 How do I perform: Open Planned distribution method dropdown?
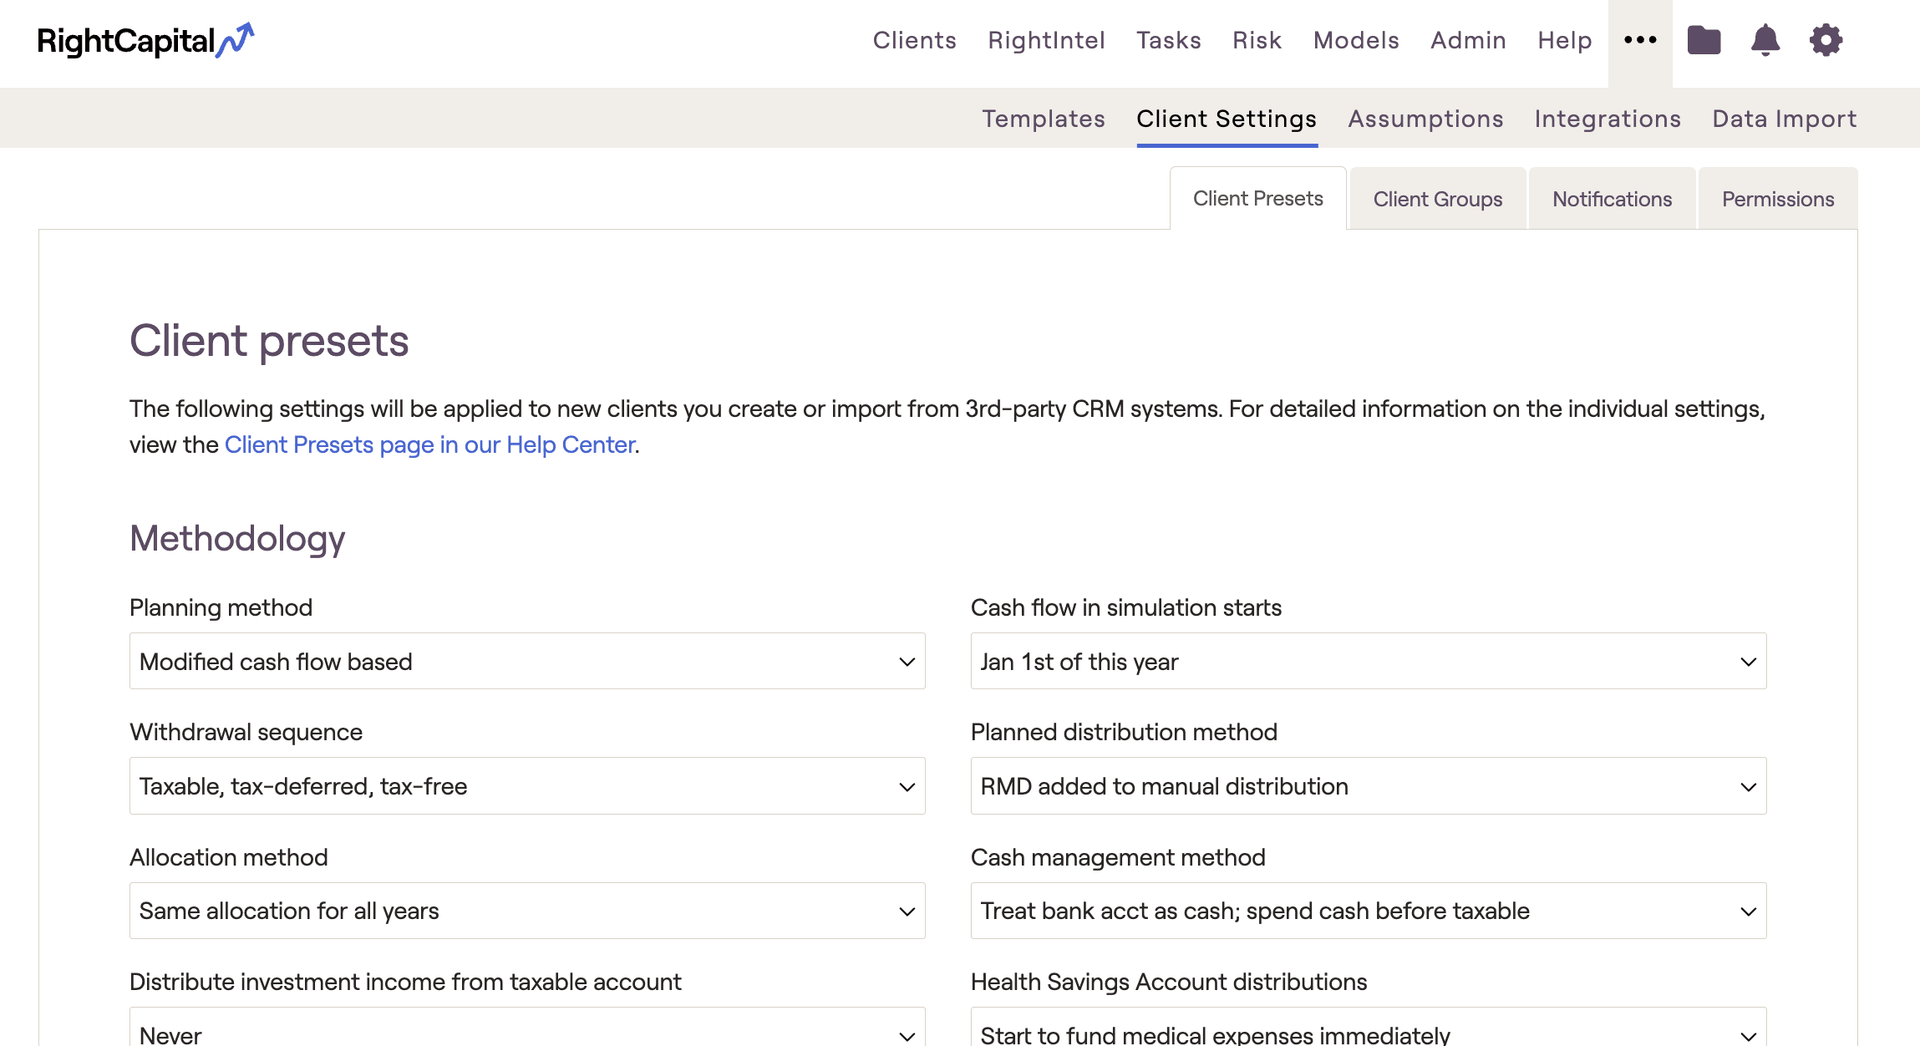(x=1368, y=786)
